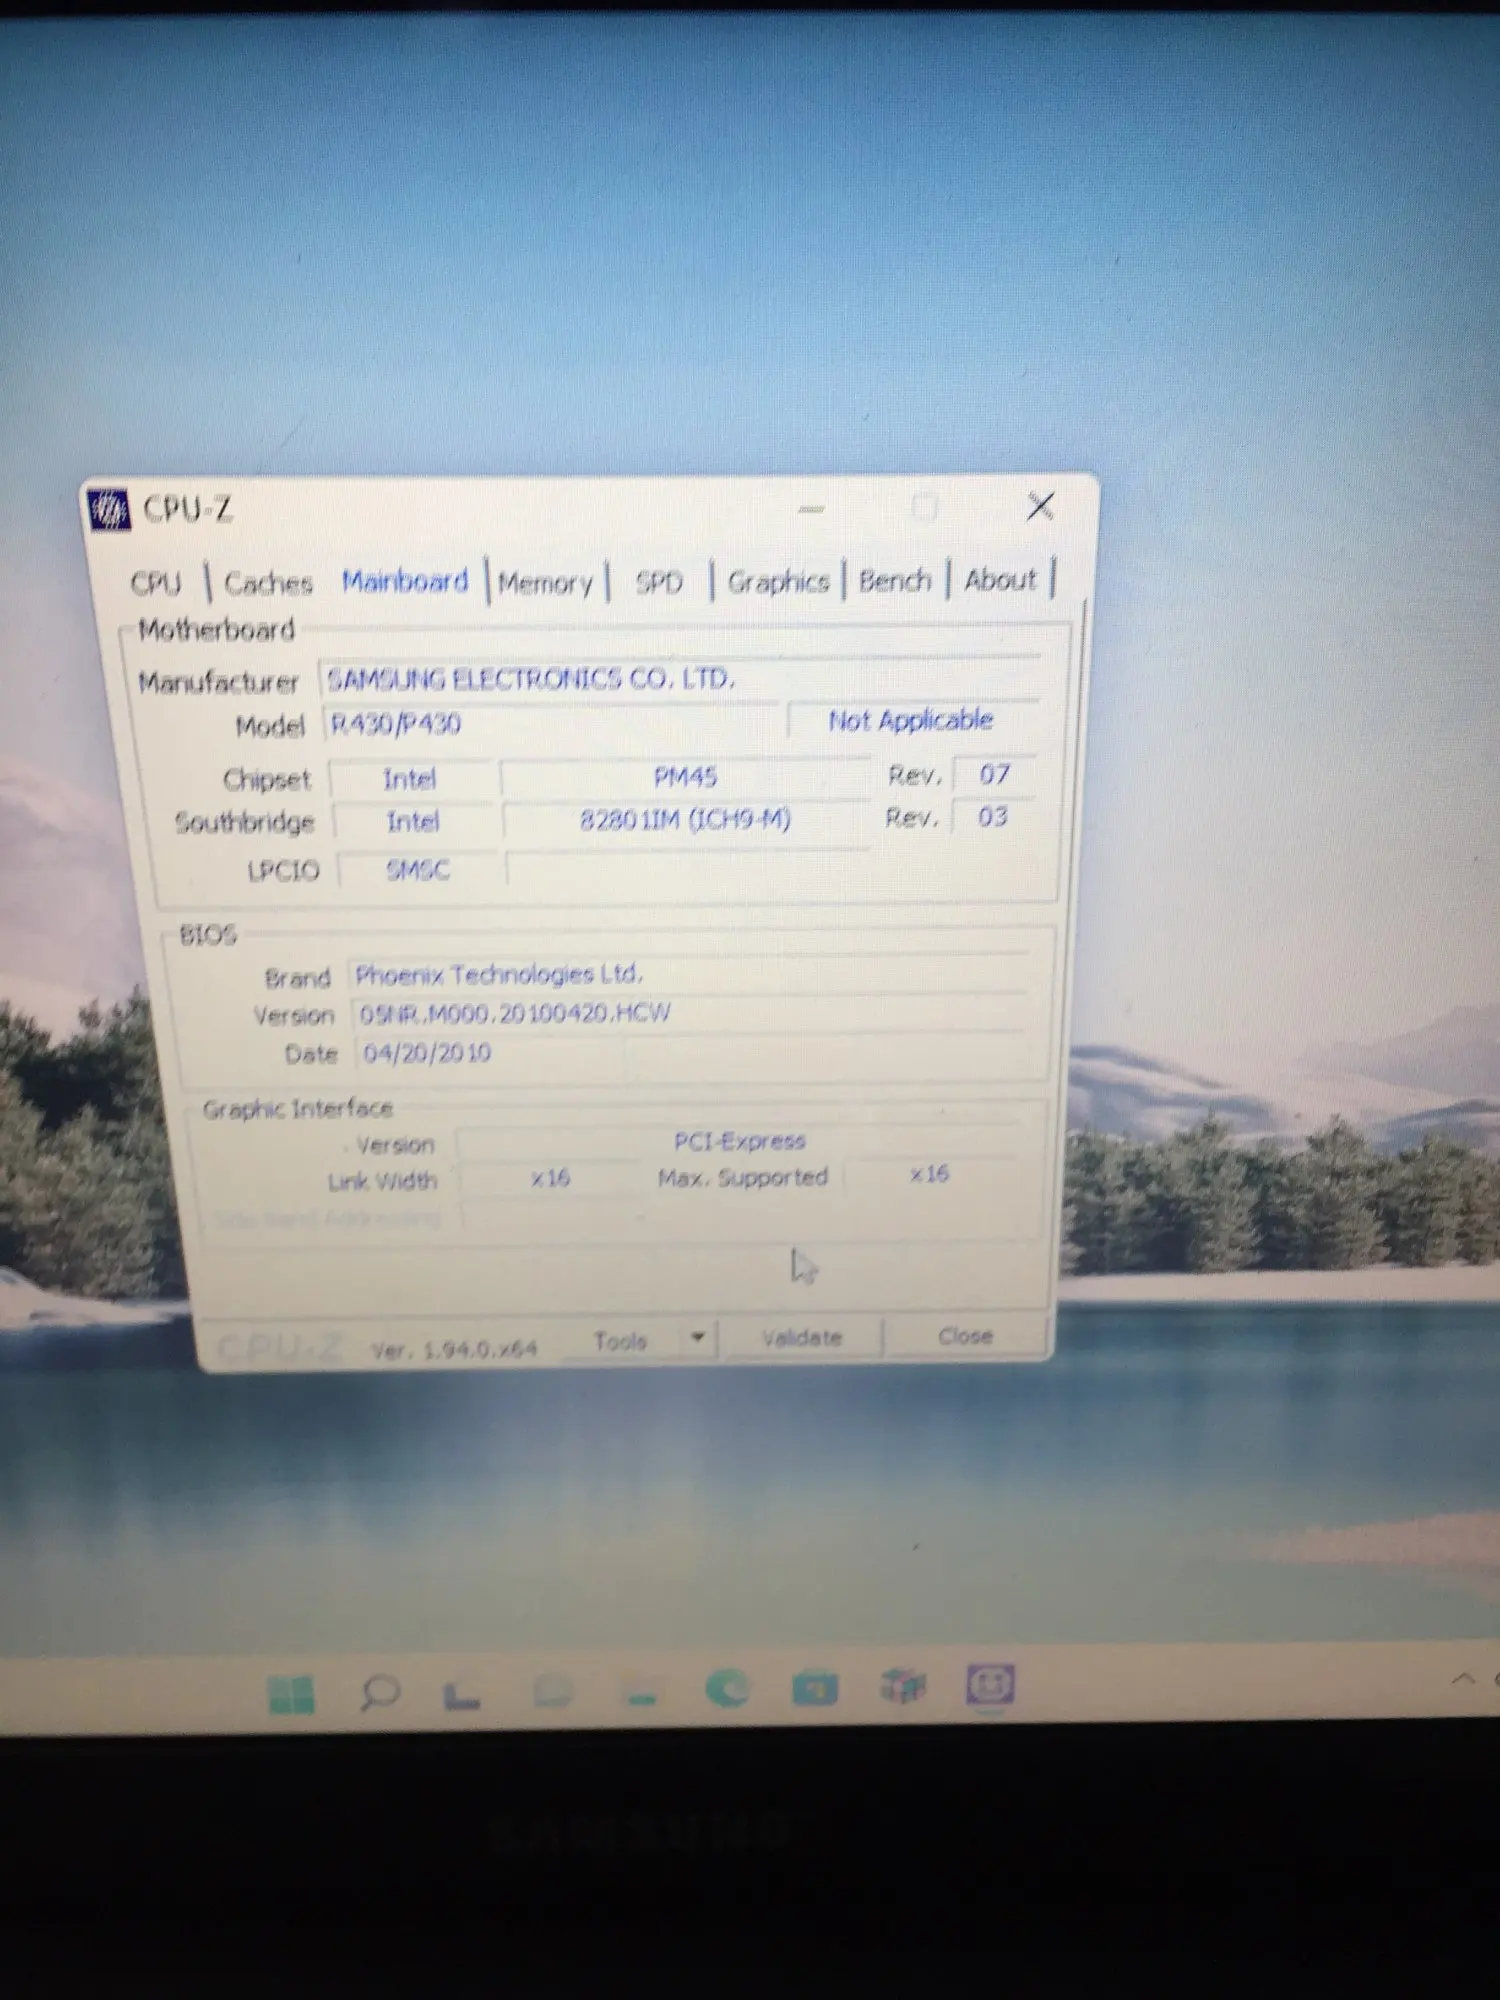
Task: Go to the Memory tab
Action: tap(546, 581)
